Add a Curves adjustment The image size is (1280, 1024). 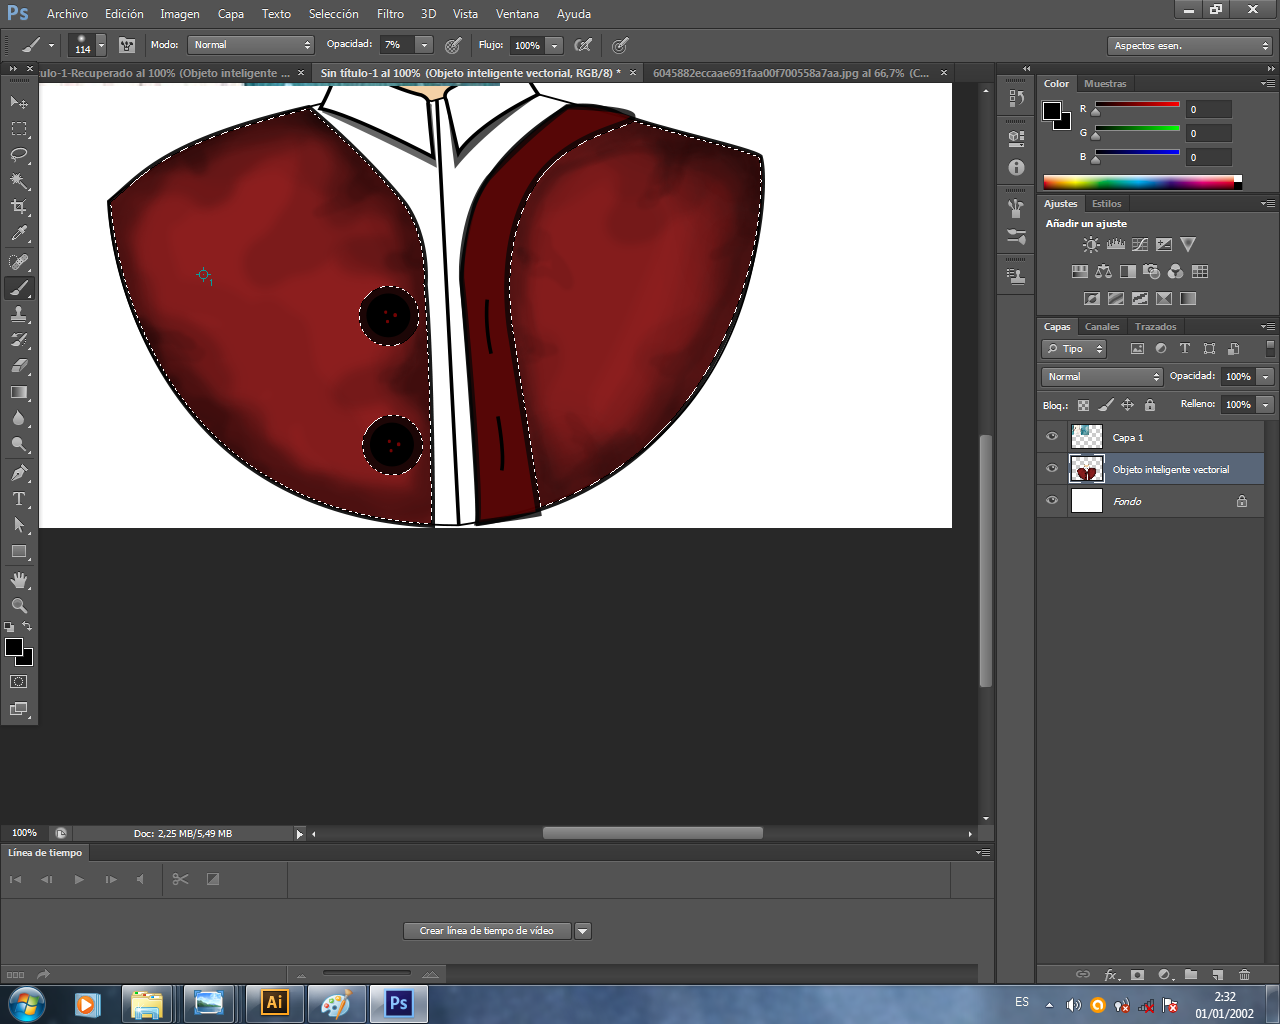pyautogui.click(x=1139, y=244)
